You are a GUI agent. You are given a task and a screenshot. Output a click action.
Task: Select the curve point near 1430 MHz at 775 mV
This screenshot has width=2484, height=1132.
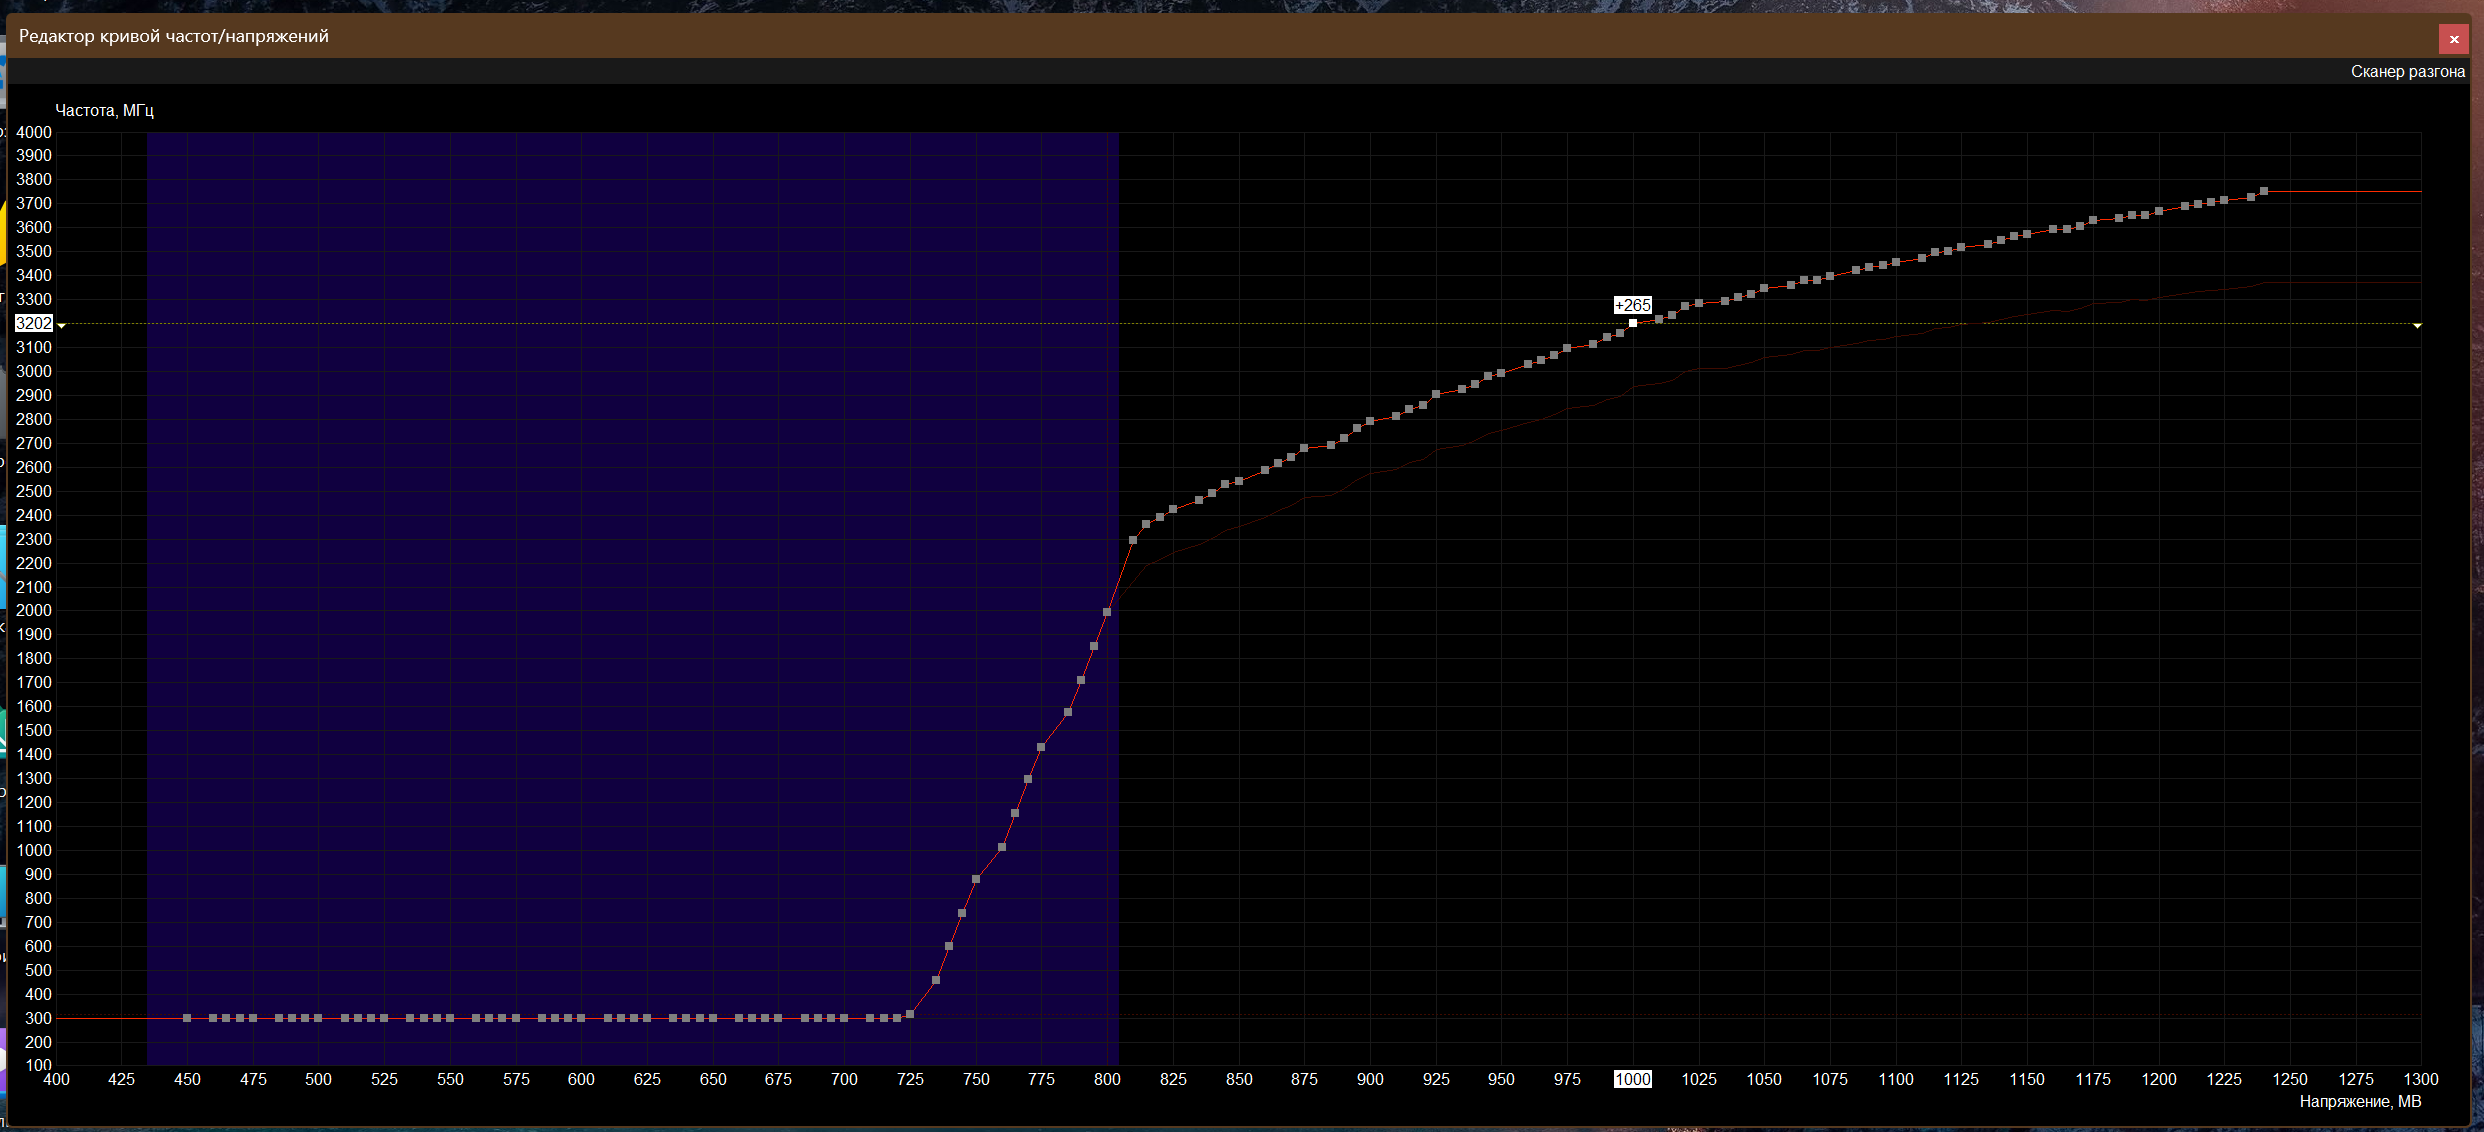click(x=1041, y=747)
